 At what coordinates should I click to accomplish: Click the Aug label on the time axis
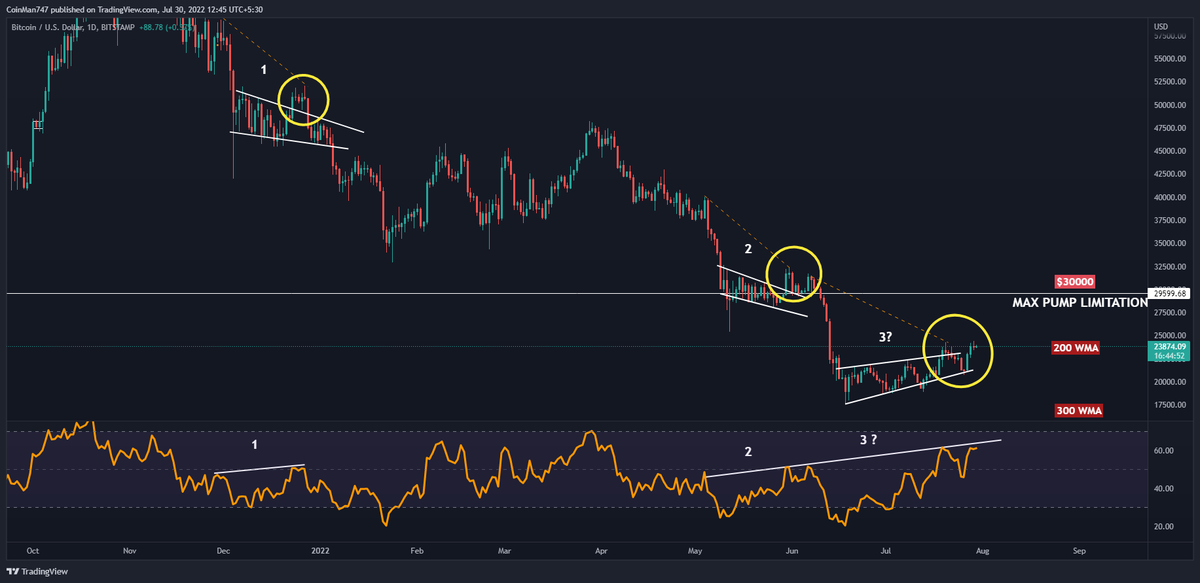[983, 550]
